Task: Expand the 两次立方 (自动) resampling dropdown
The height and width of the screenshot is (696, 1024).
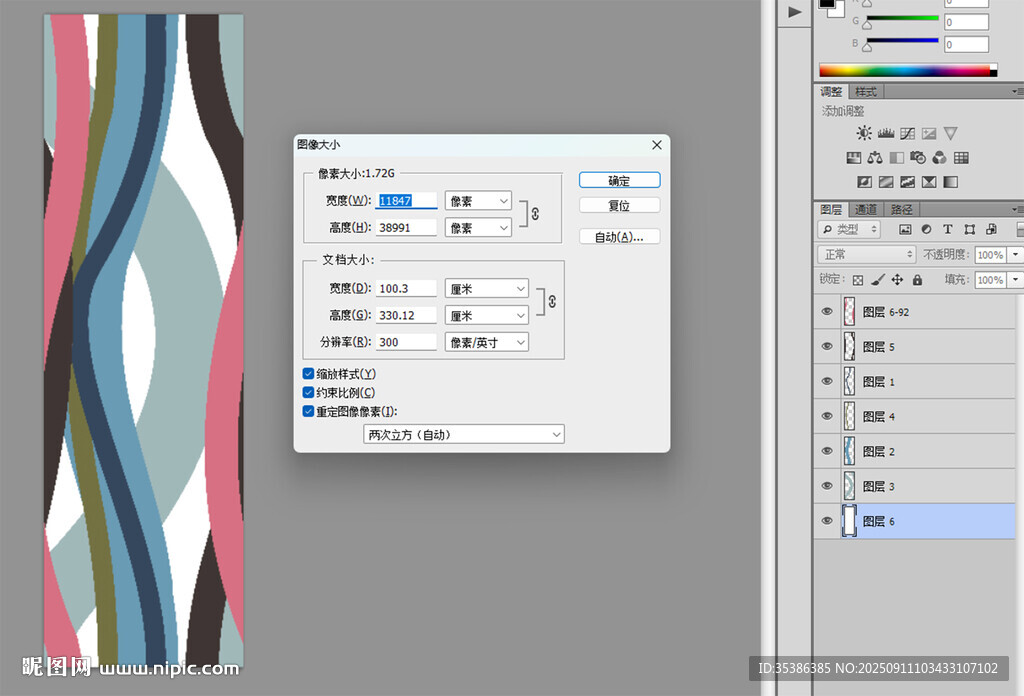Action: click(463, 434)
